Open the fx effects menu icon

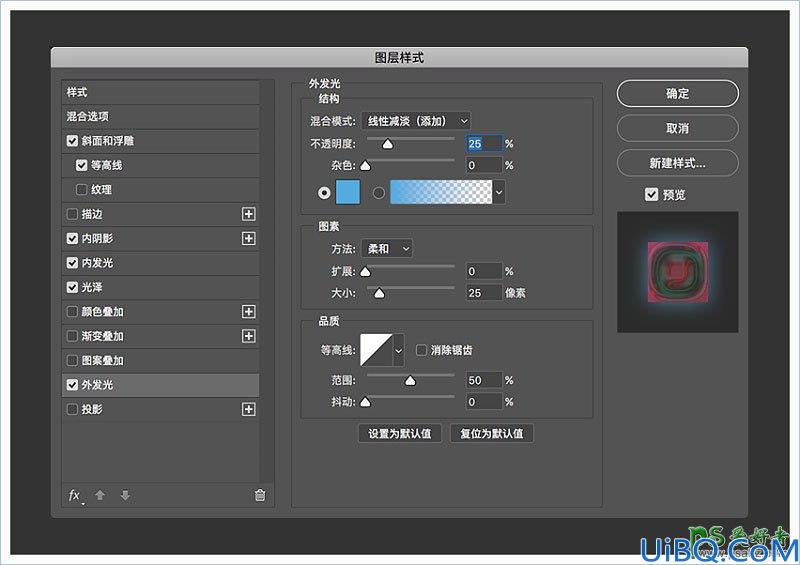click(x=75, y=495)
